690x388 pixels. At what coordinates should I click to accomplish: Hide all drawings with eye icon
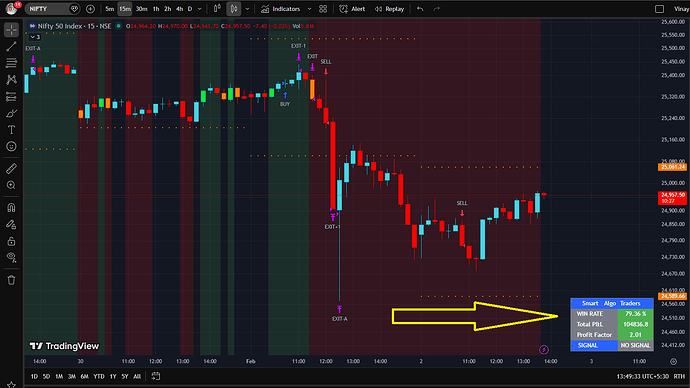[x=11, y=258]
